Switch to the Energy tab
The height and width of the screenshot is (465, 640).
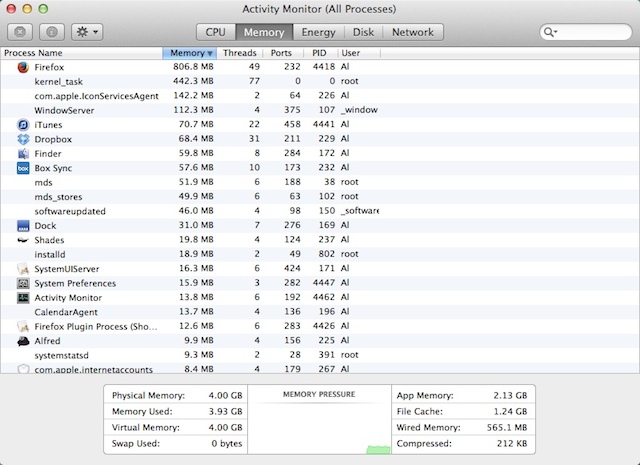[318, 32]
